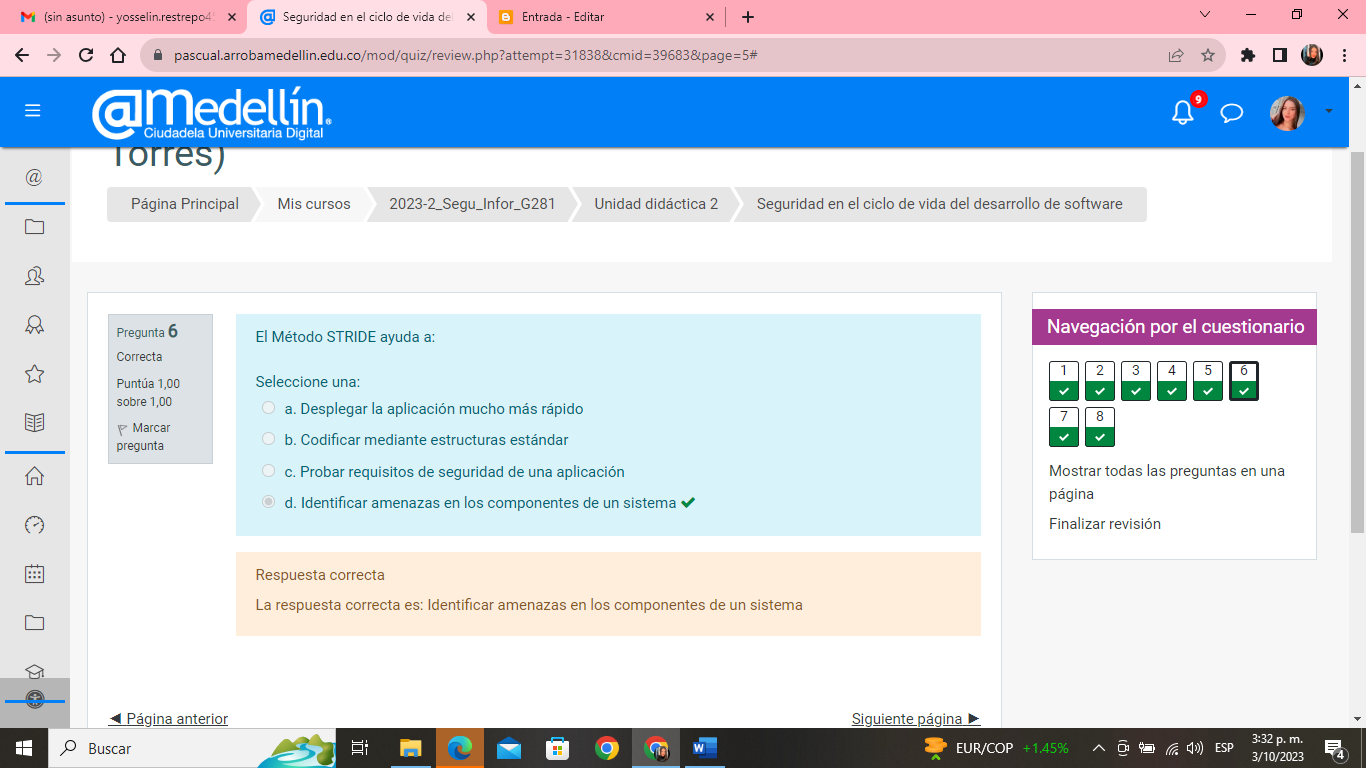Open the notifications bell
The image size is (1366, 768).
(x=1183, y=112)
